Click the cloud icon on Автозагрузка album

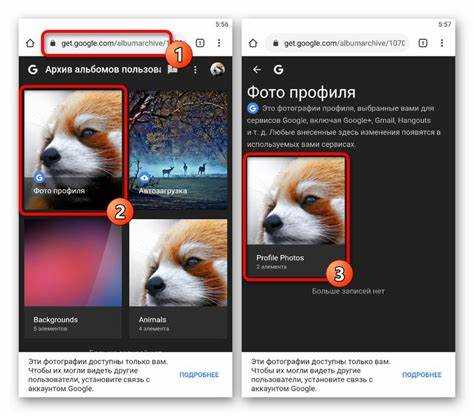(144, 178)
